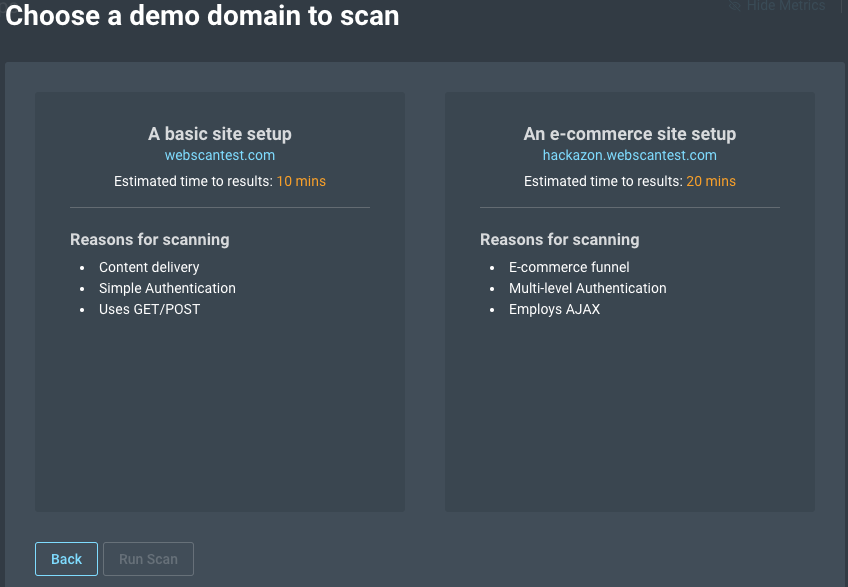Open the webscantest.com link
Image resolution: width=848 pixels, height=587 pixels.
(220, 155)
